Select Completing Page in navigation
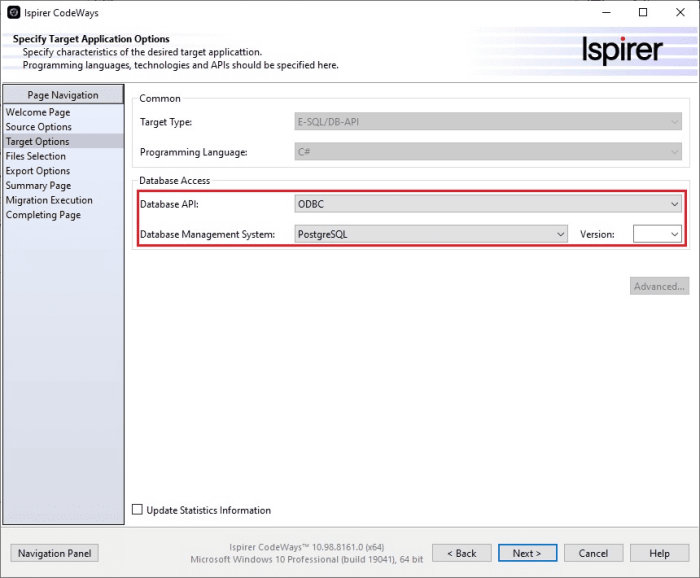700x578 pixels. [x=43, y=215]
